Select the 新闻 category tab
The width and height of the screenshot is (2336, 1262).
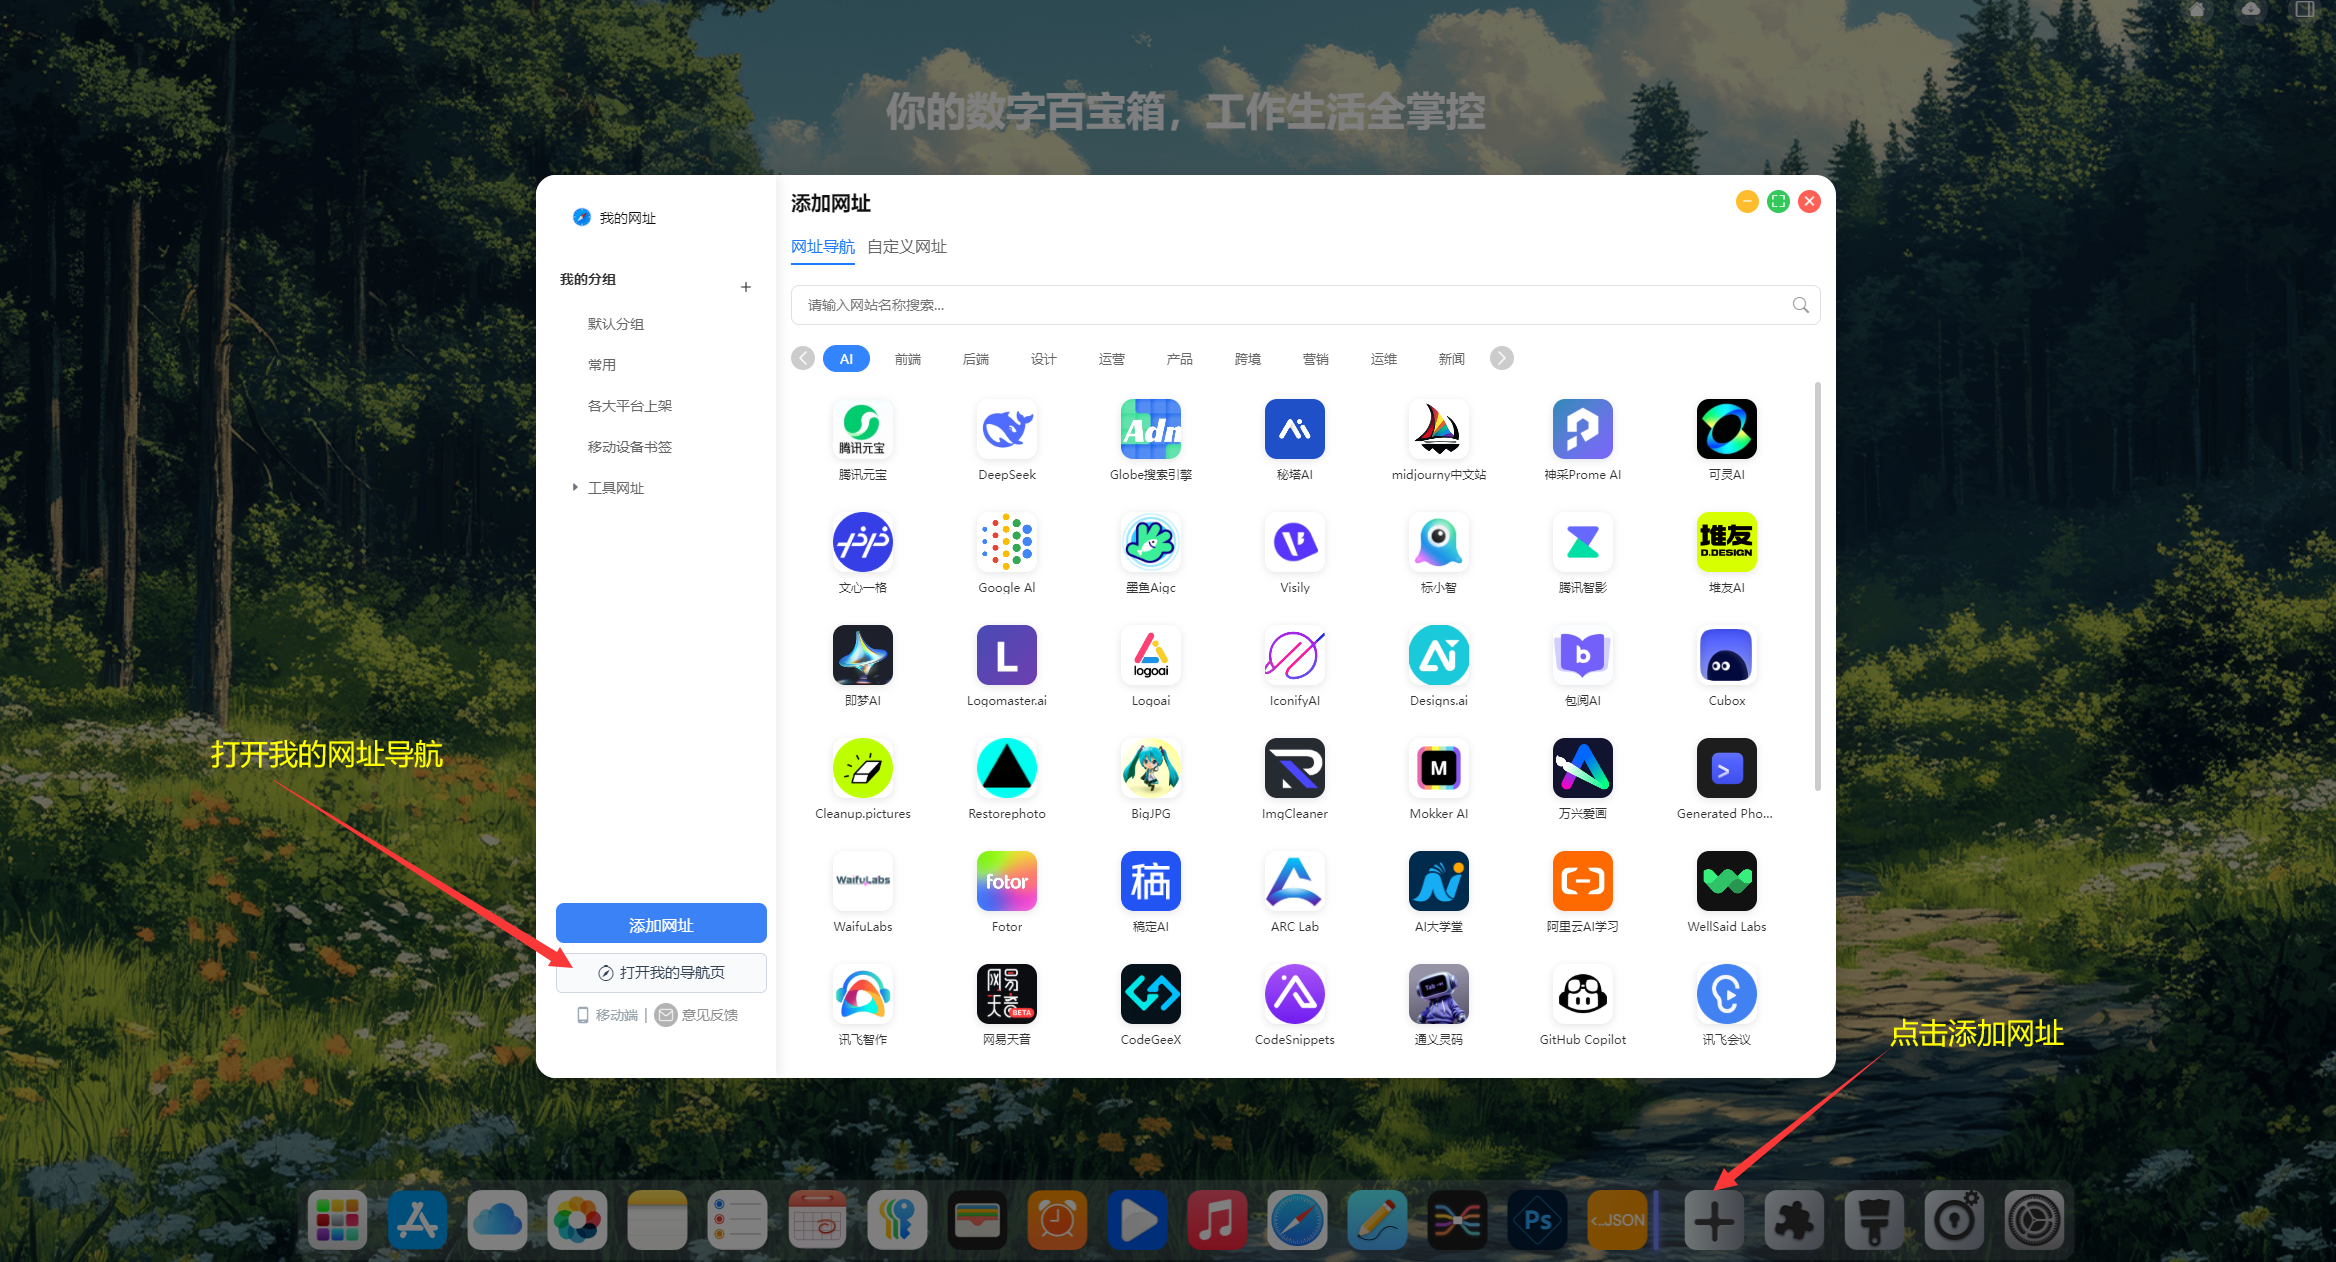pyautogui.click(x=1452, y=359)
